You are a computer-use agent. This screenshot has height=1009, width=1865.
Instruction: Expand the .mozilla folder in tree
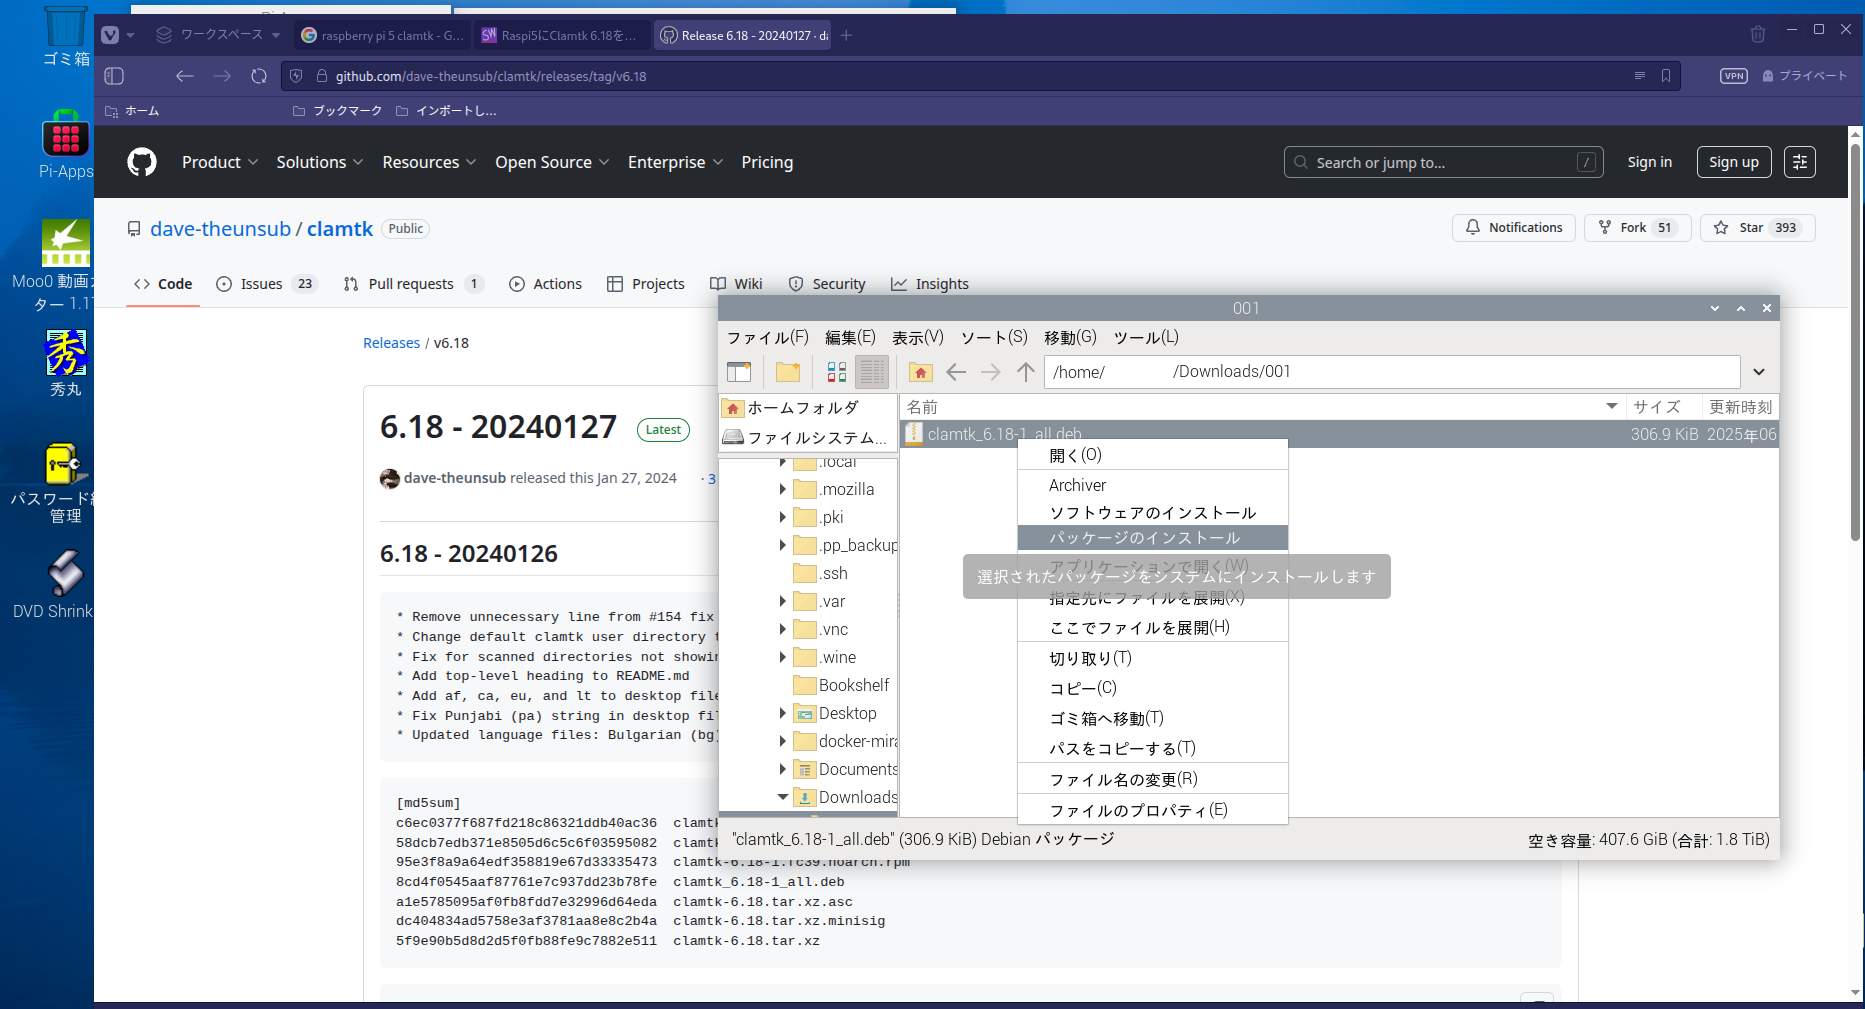(x=783, y=489)
